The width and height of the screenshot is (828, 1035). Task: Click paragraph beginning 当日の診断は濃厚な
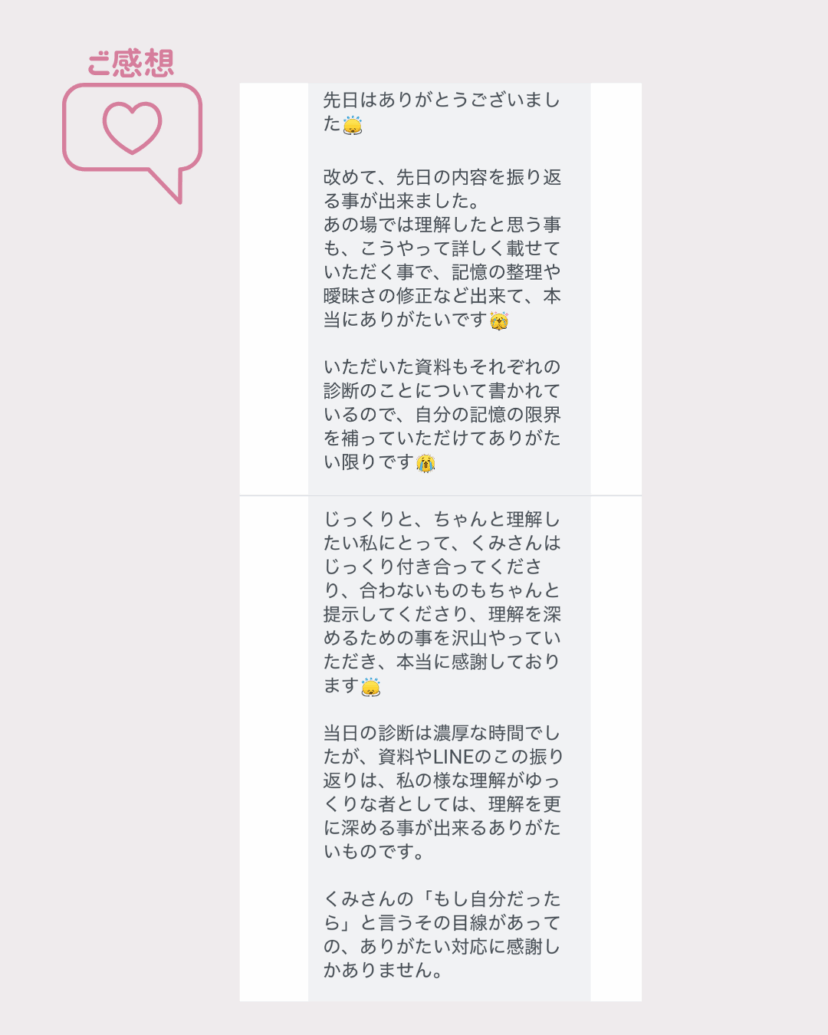(x=442, y=792)
